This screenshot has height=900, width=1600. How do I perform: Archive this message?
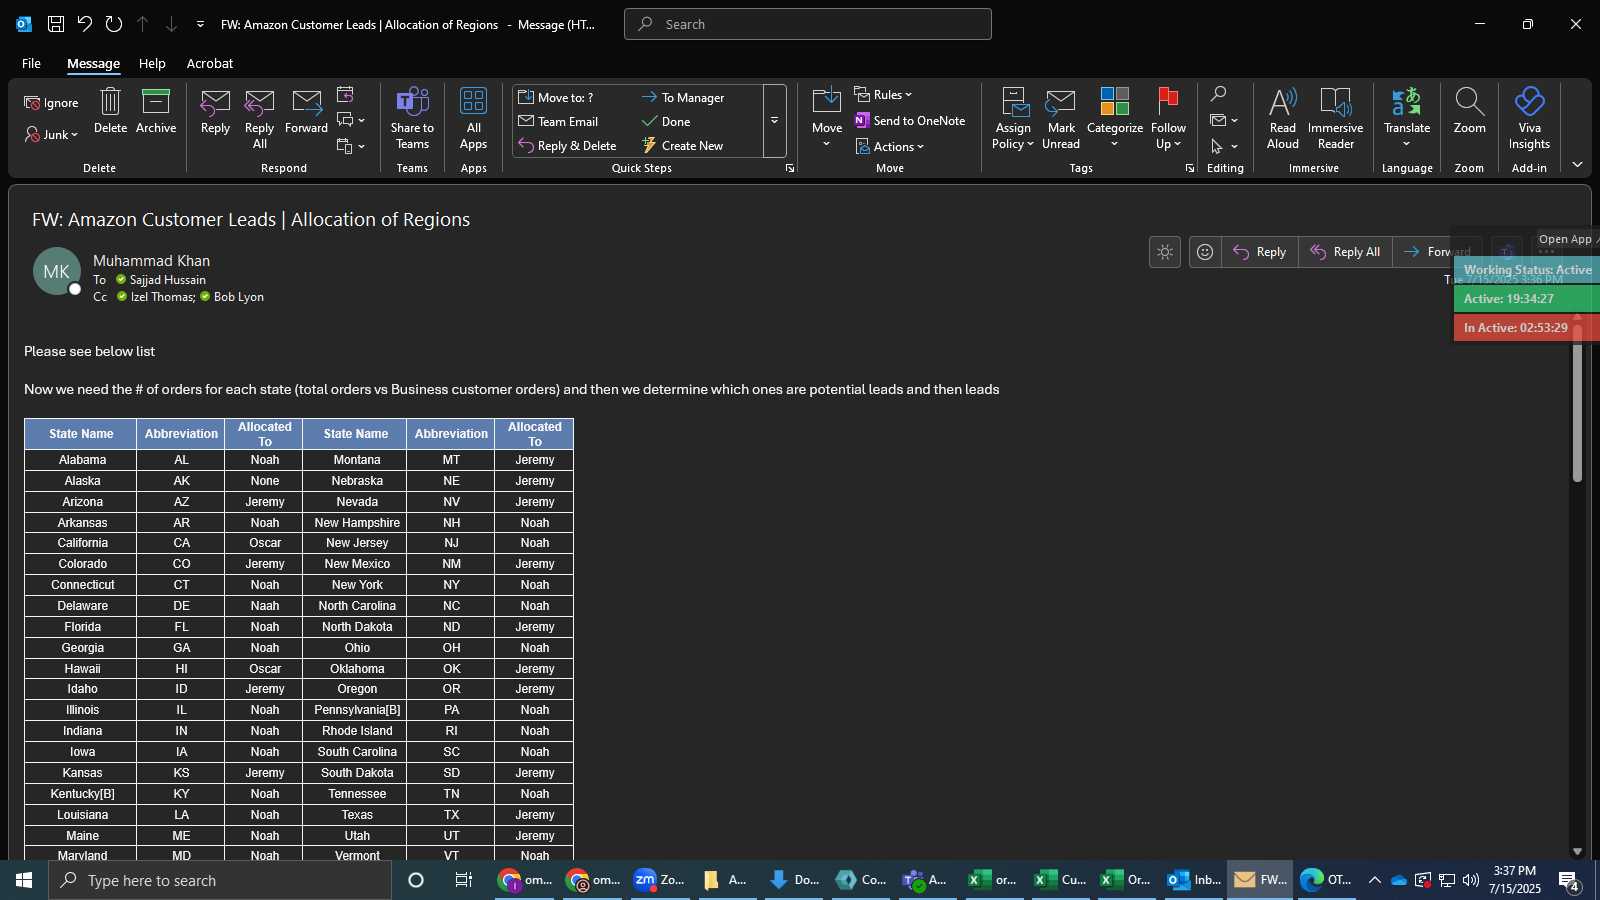pyautogui.click(x=156, y=110)
